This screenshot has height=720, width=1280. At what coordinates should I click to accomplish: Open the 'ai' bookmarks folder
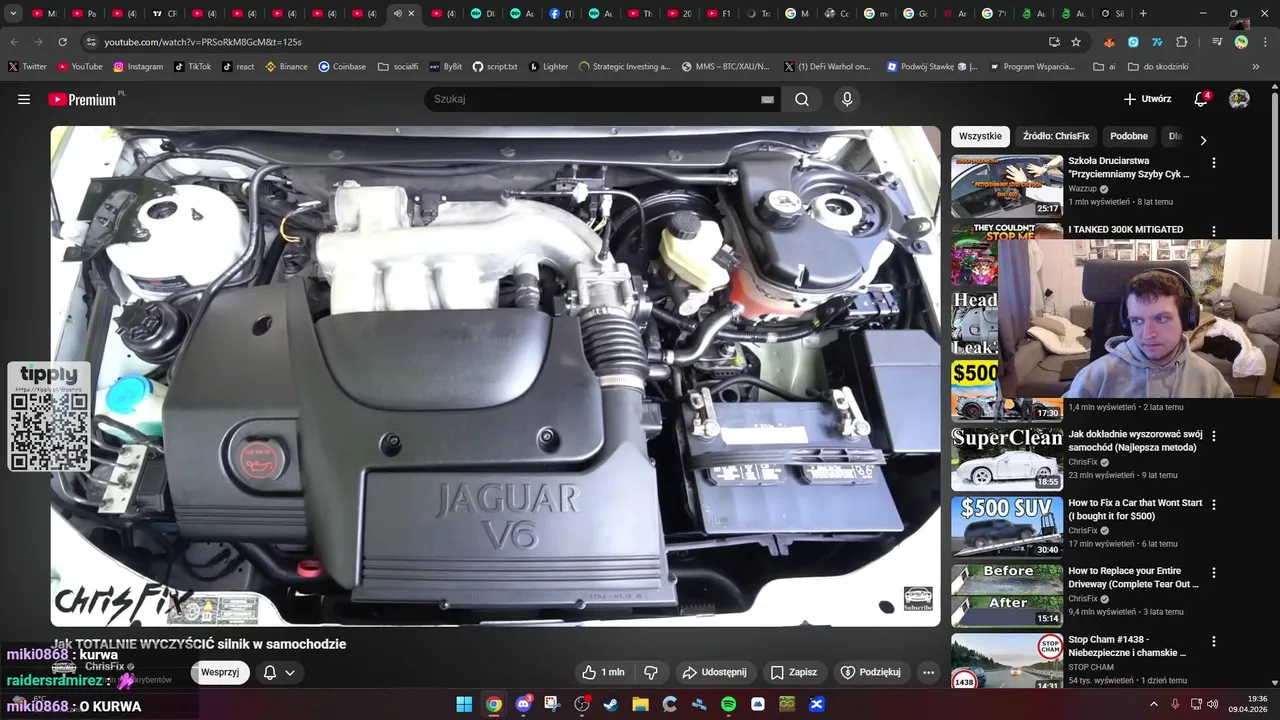click(1105, 66)
